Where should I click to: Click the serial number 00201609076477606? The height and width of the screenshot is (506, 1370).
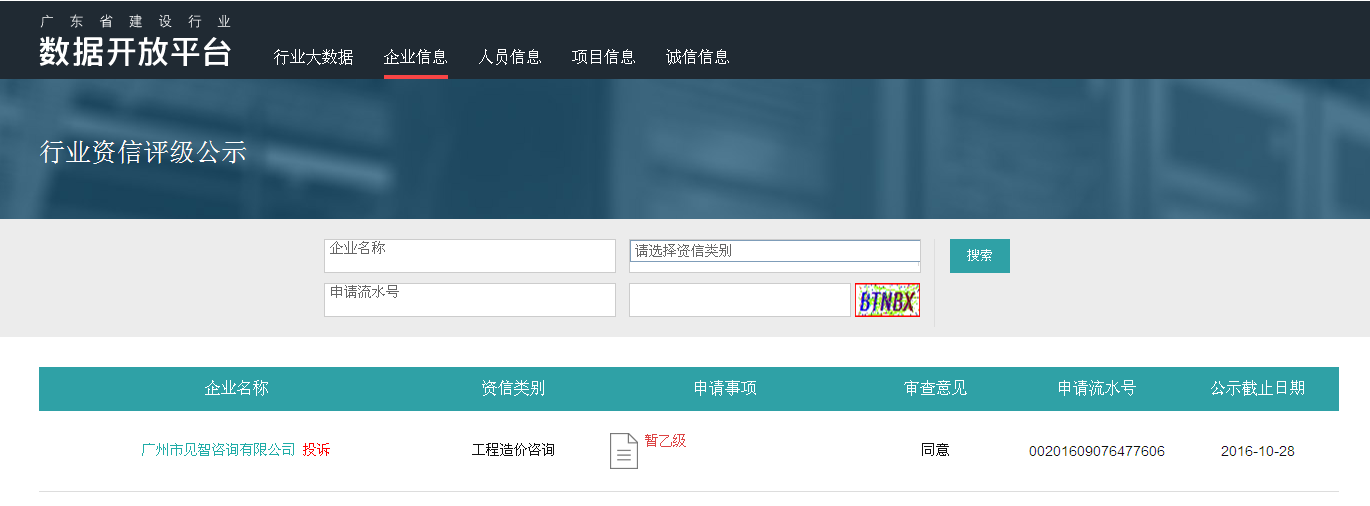1096,451
